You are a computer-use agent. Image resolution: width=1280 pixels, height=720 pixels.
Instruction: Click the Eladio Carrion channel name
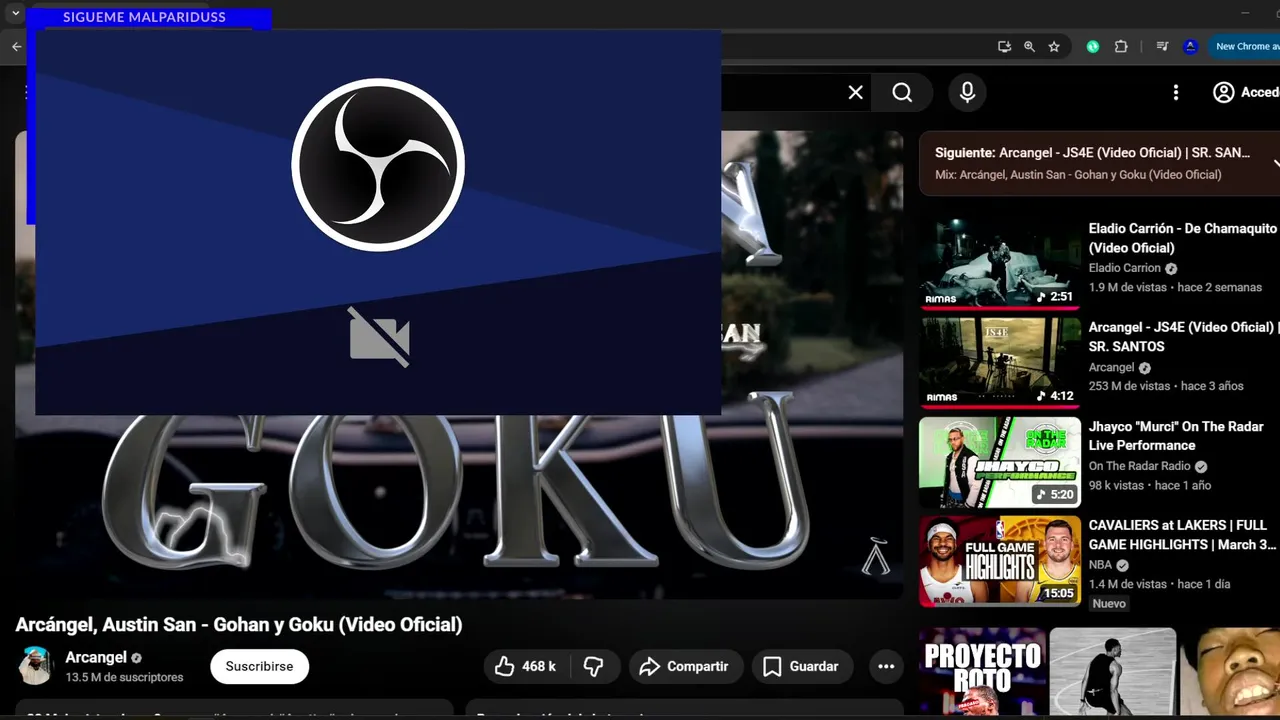click(x=1124, y=268)
